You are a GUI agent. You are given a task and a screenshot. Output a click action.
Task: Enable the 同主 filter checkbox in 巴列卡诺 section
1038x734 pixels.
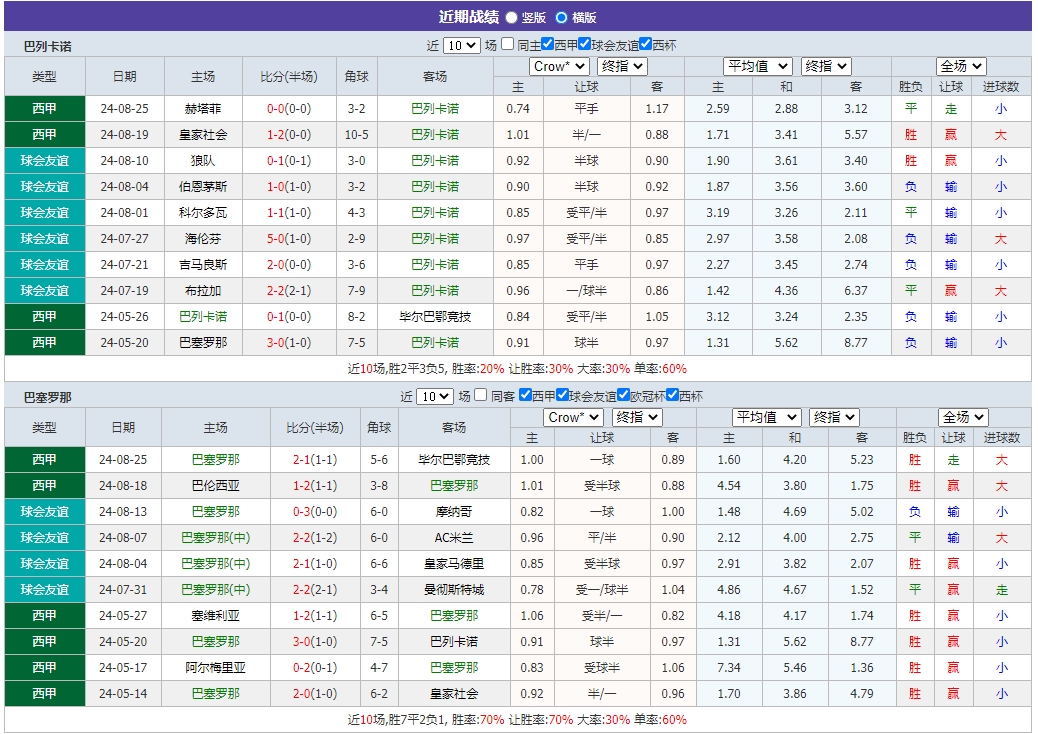point(508,45)
